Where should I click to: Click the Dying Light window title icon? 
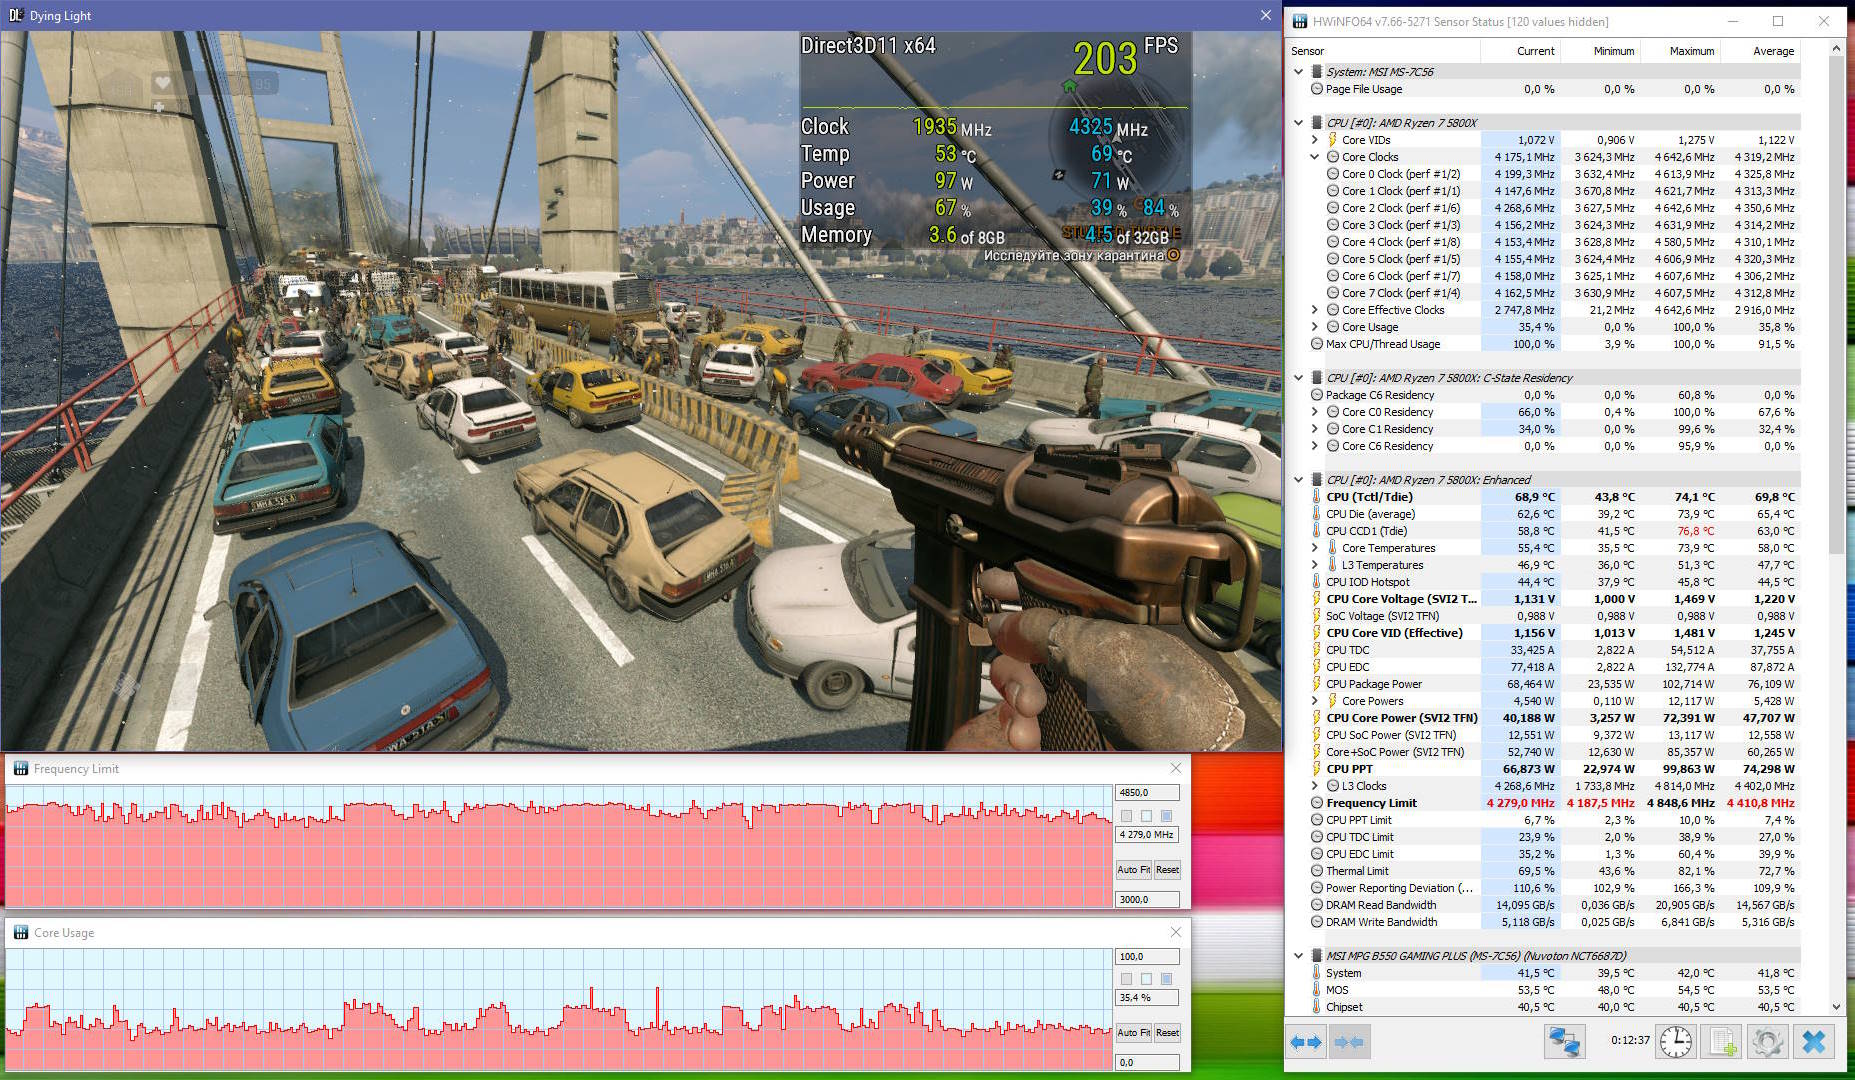click(x=15, y=15)
